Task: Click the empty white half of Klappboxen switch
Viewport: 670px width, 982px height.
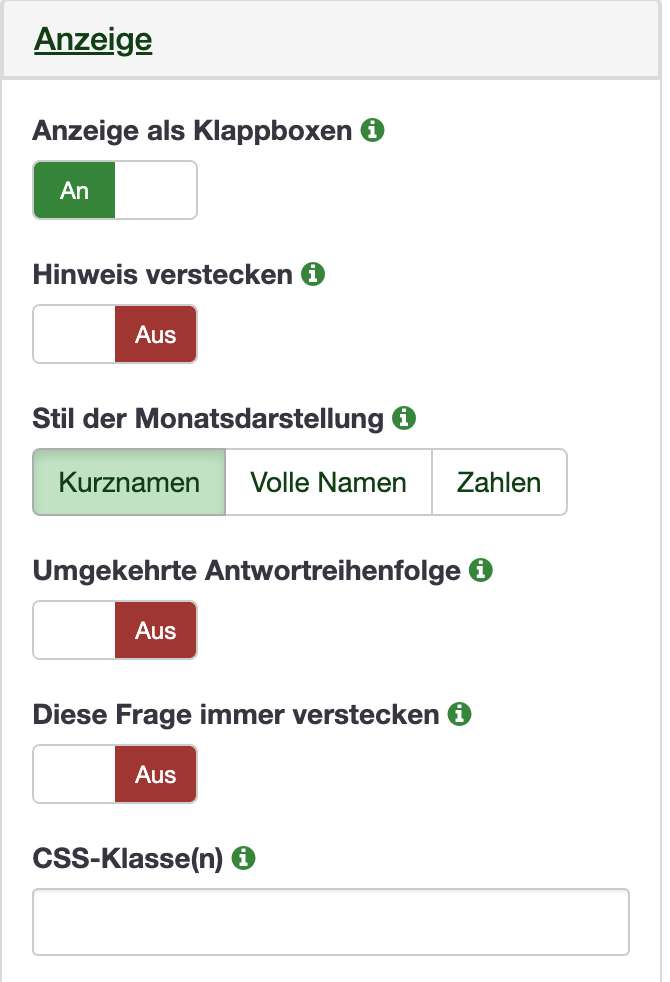Action: click(x=156, y=190)
